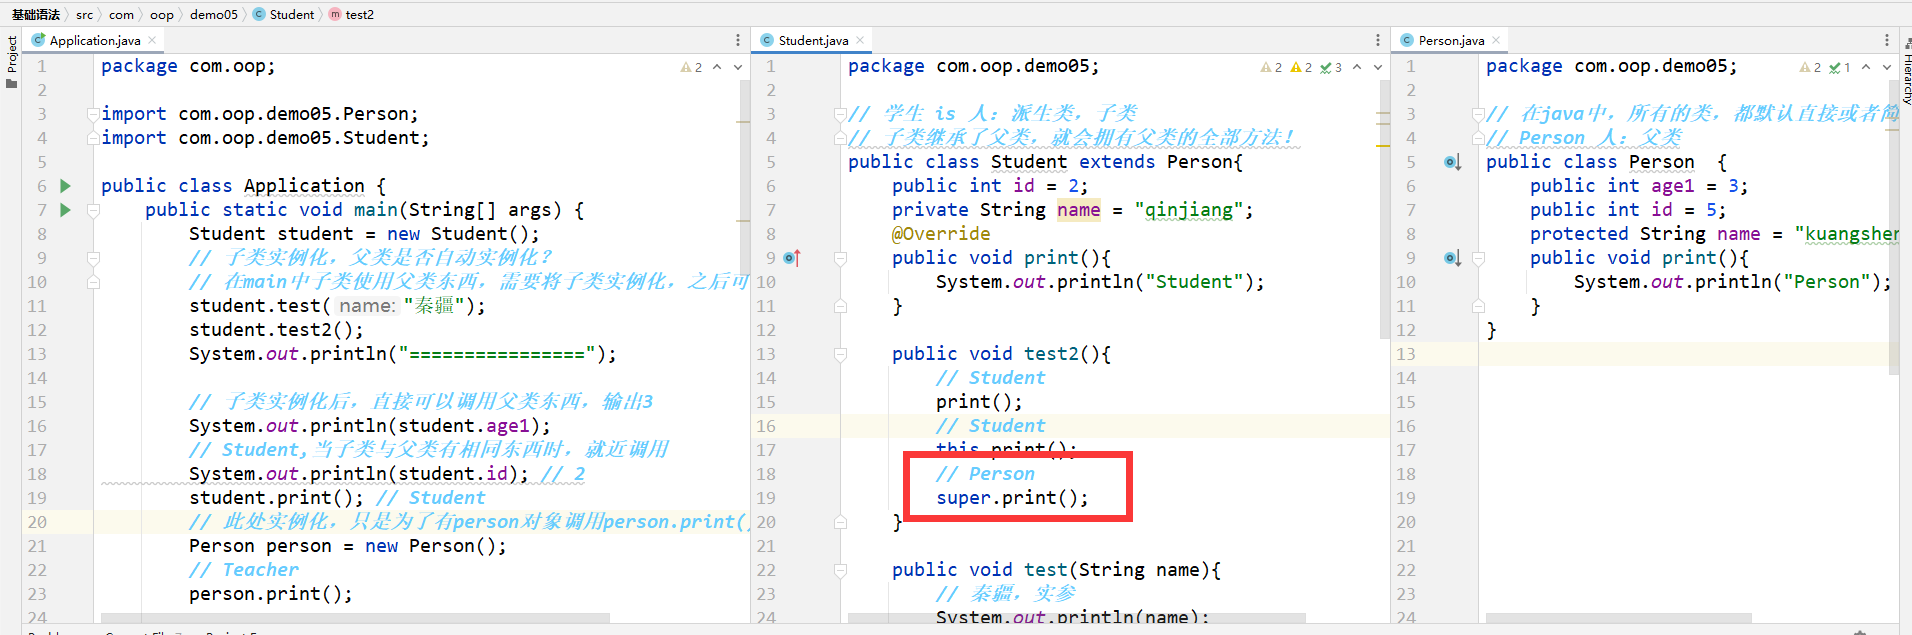Click the overridden marker beside class Person
Image resolution: width=1912 pixels, height=635 pixels.
1453,162
